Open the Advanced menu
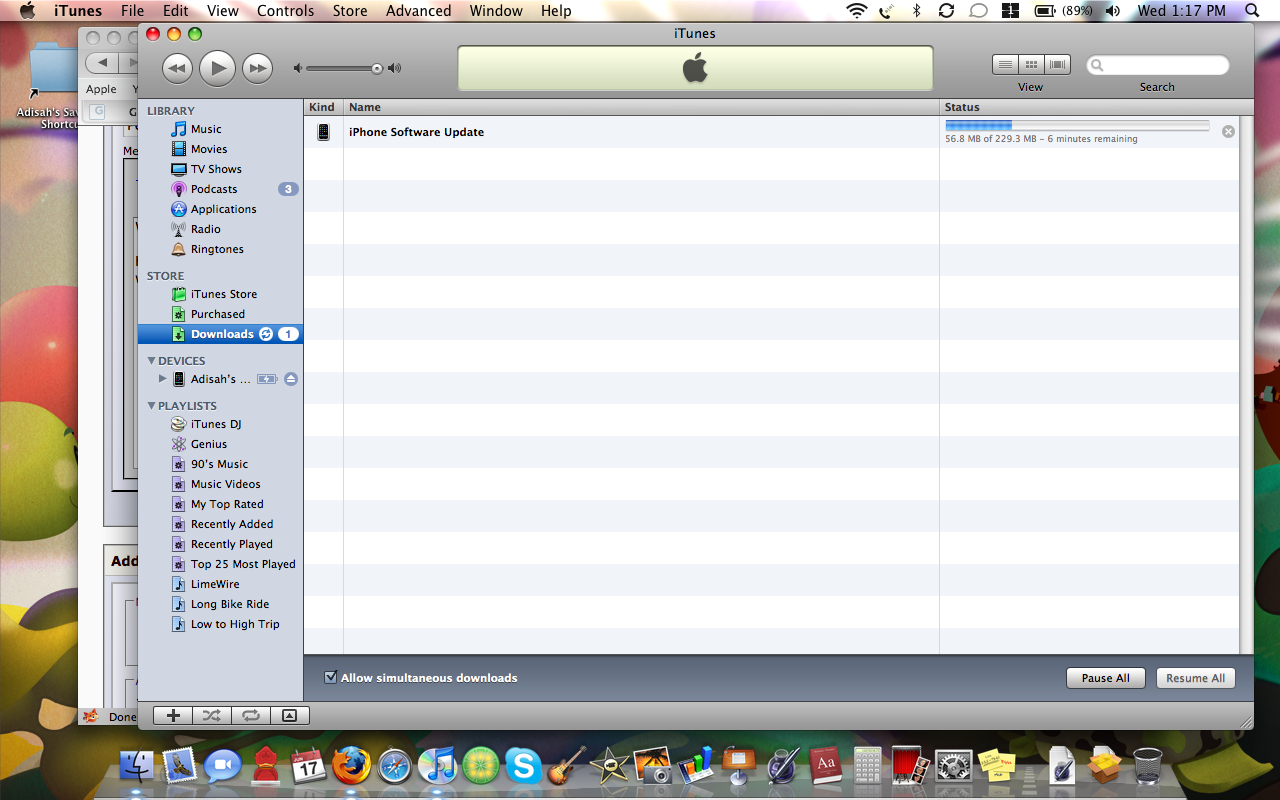This screenshot has width=1280, height=800. (x=419, y=11)
